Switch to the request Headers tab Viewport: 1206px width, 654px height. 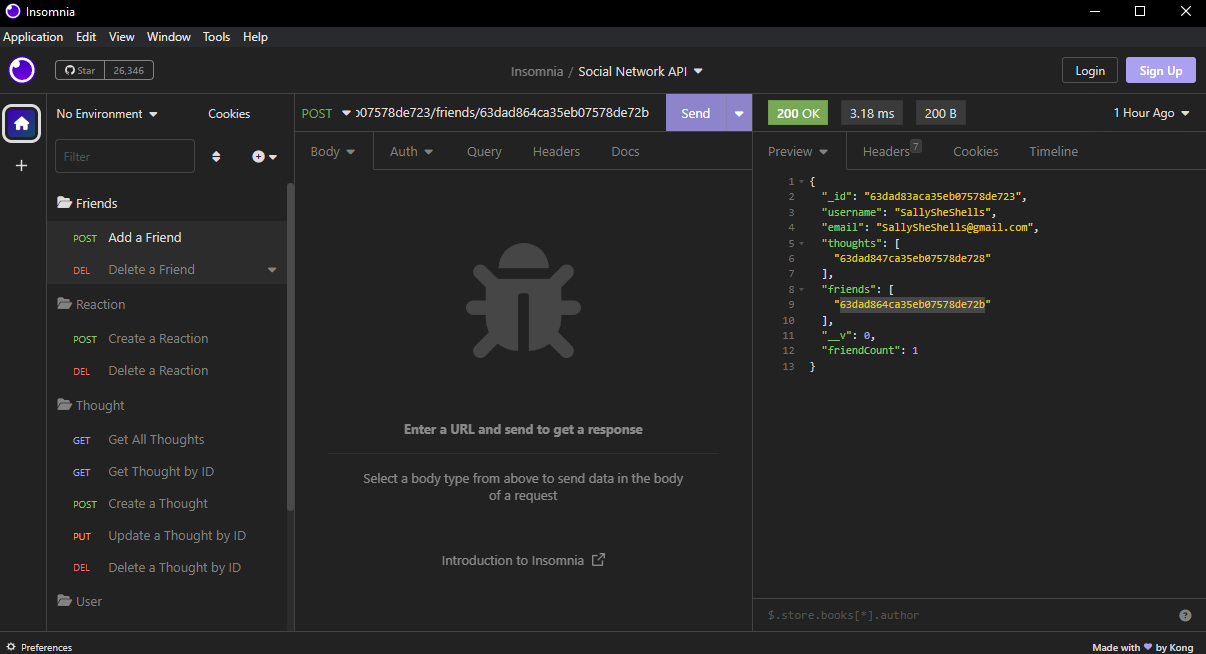pos(556,152)
